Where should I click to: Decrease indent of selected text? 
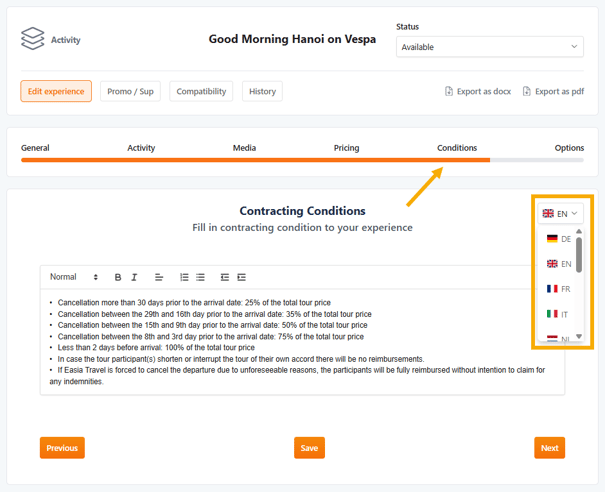coord(225,277)
